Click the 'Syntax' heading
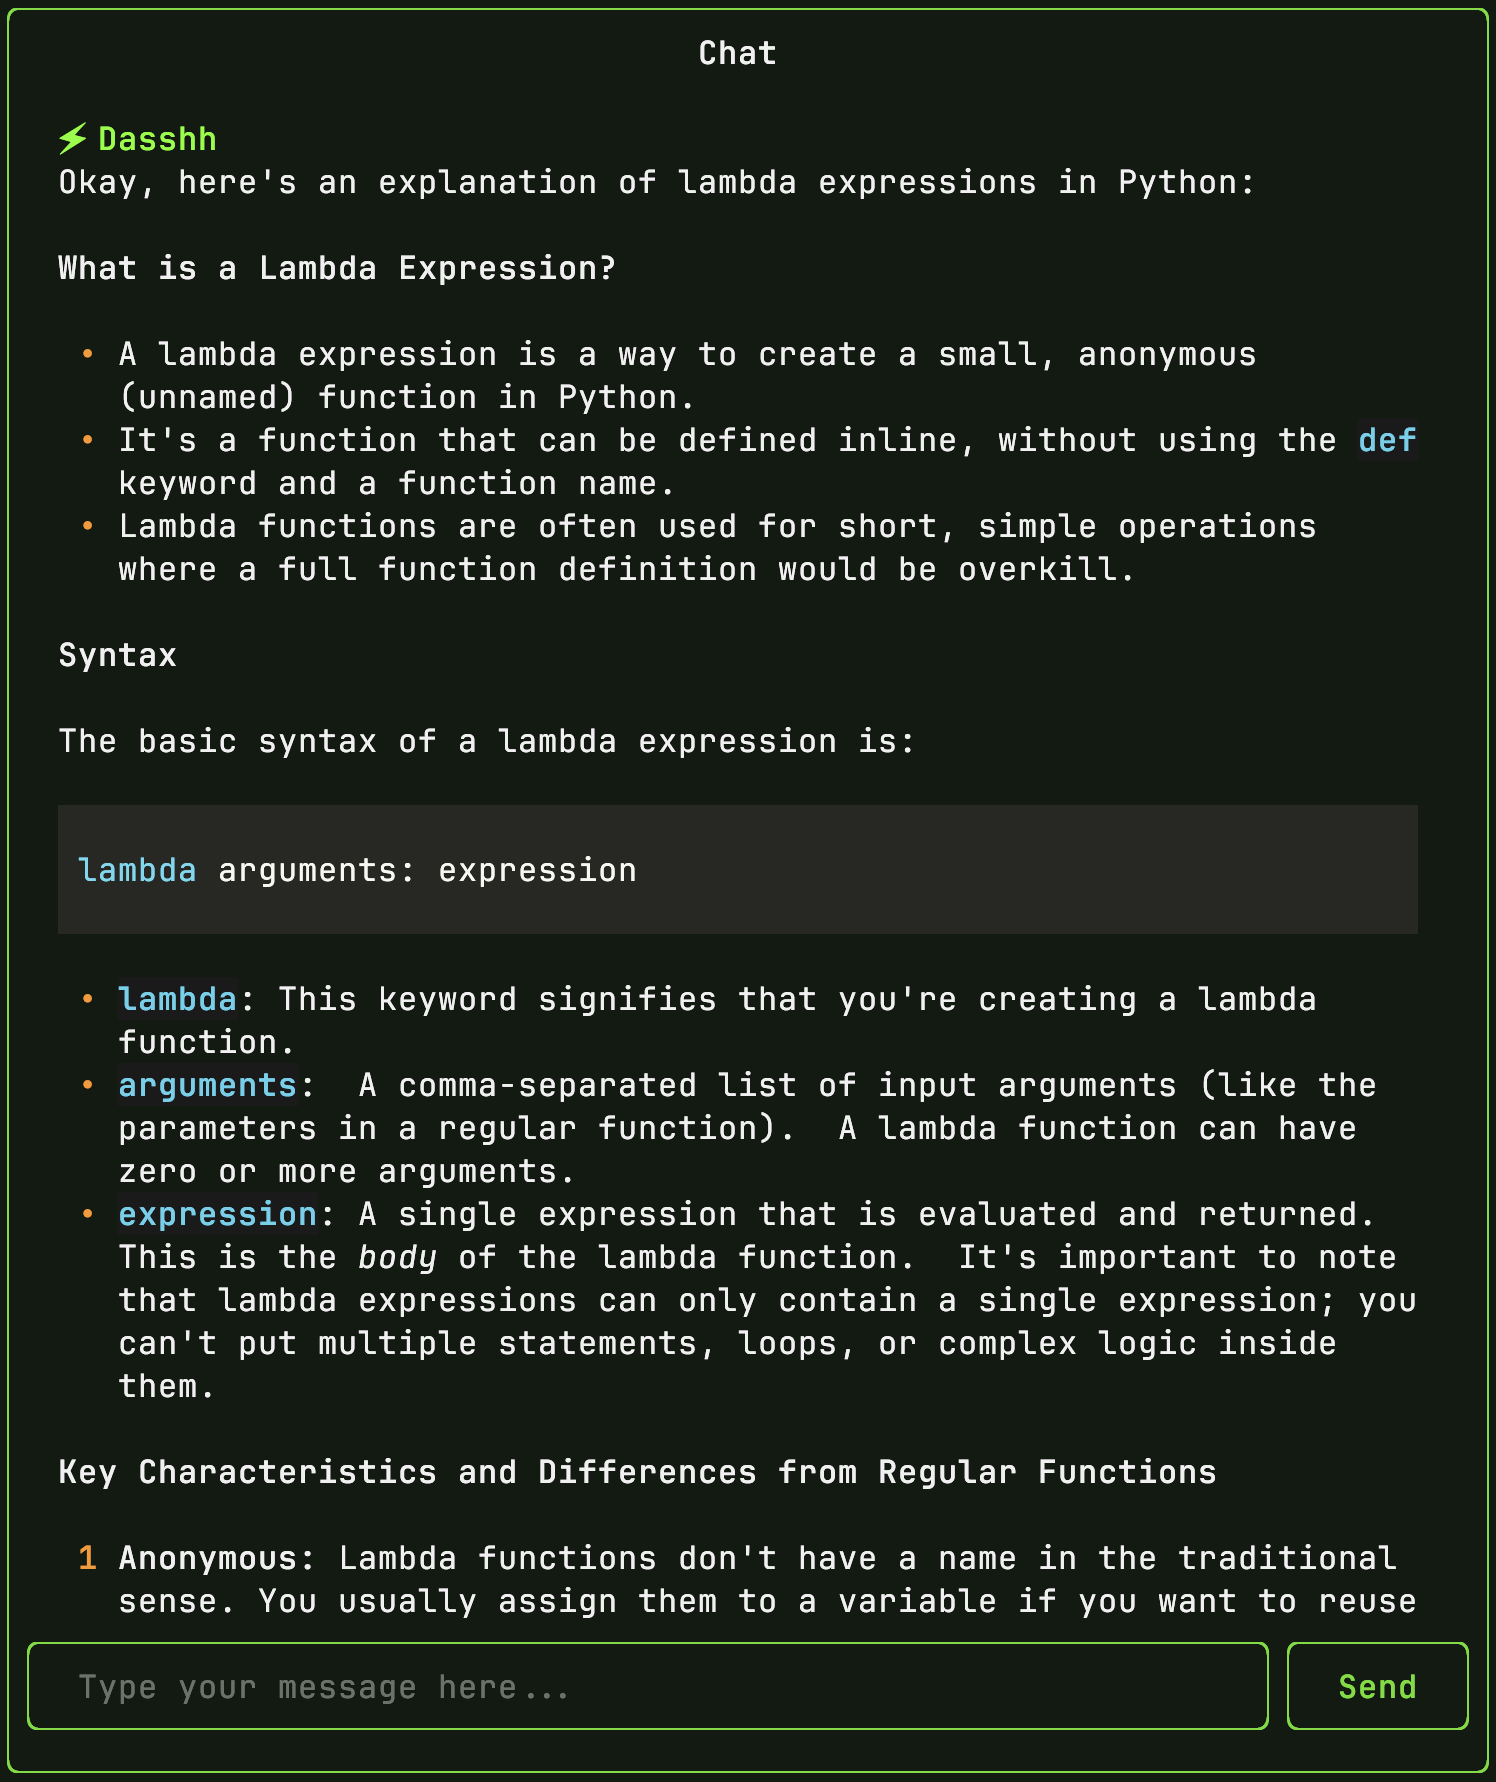Screen dimensions: 1496x1782 [117, 655]
